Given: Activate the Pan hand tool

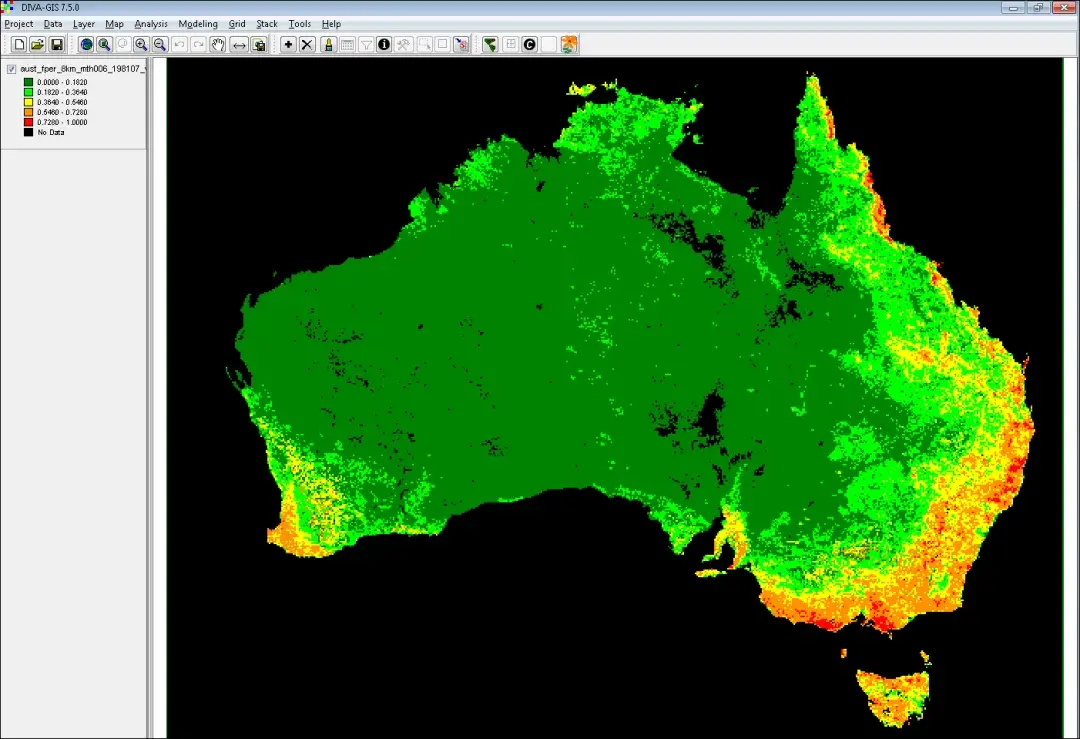Looking at the screenshot, I should (x=217, y=45).
